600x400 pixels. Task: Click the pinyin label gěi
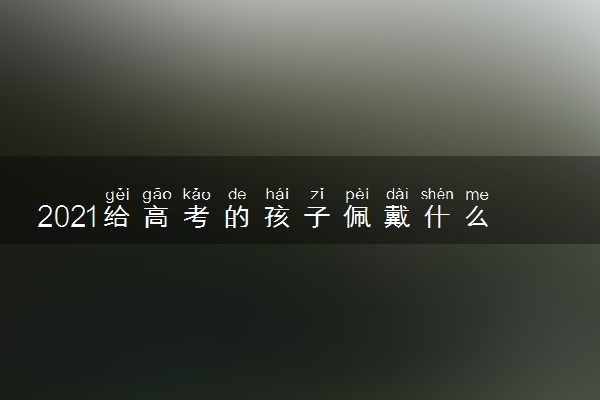(x=117, y=195)
